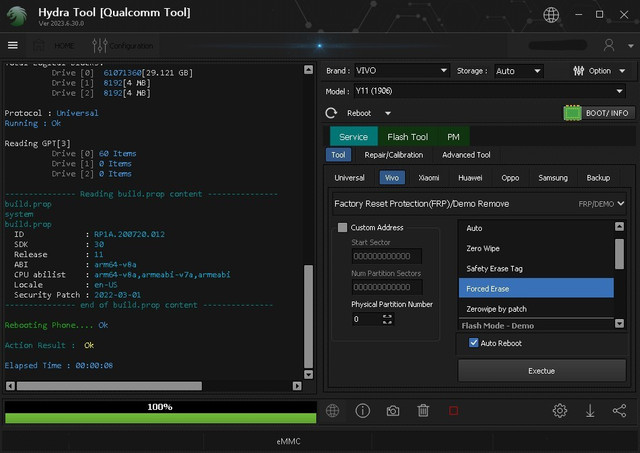The image size is (640, 453).
Task: Open the Model dropdown showing Y11 (1906)
Action: coord(489,91)
